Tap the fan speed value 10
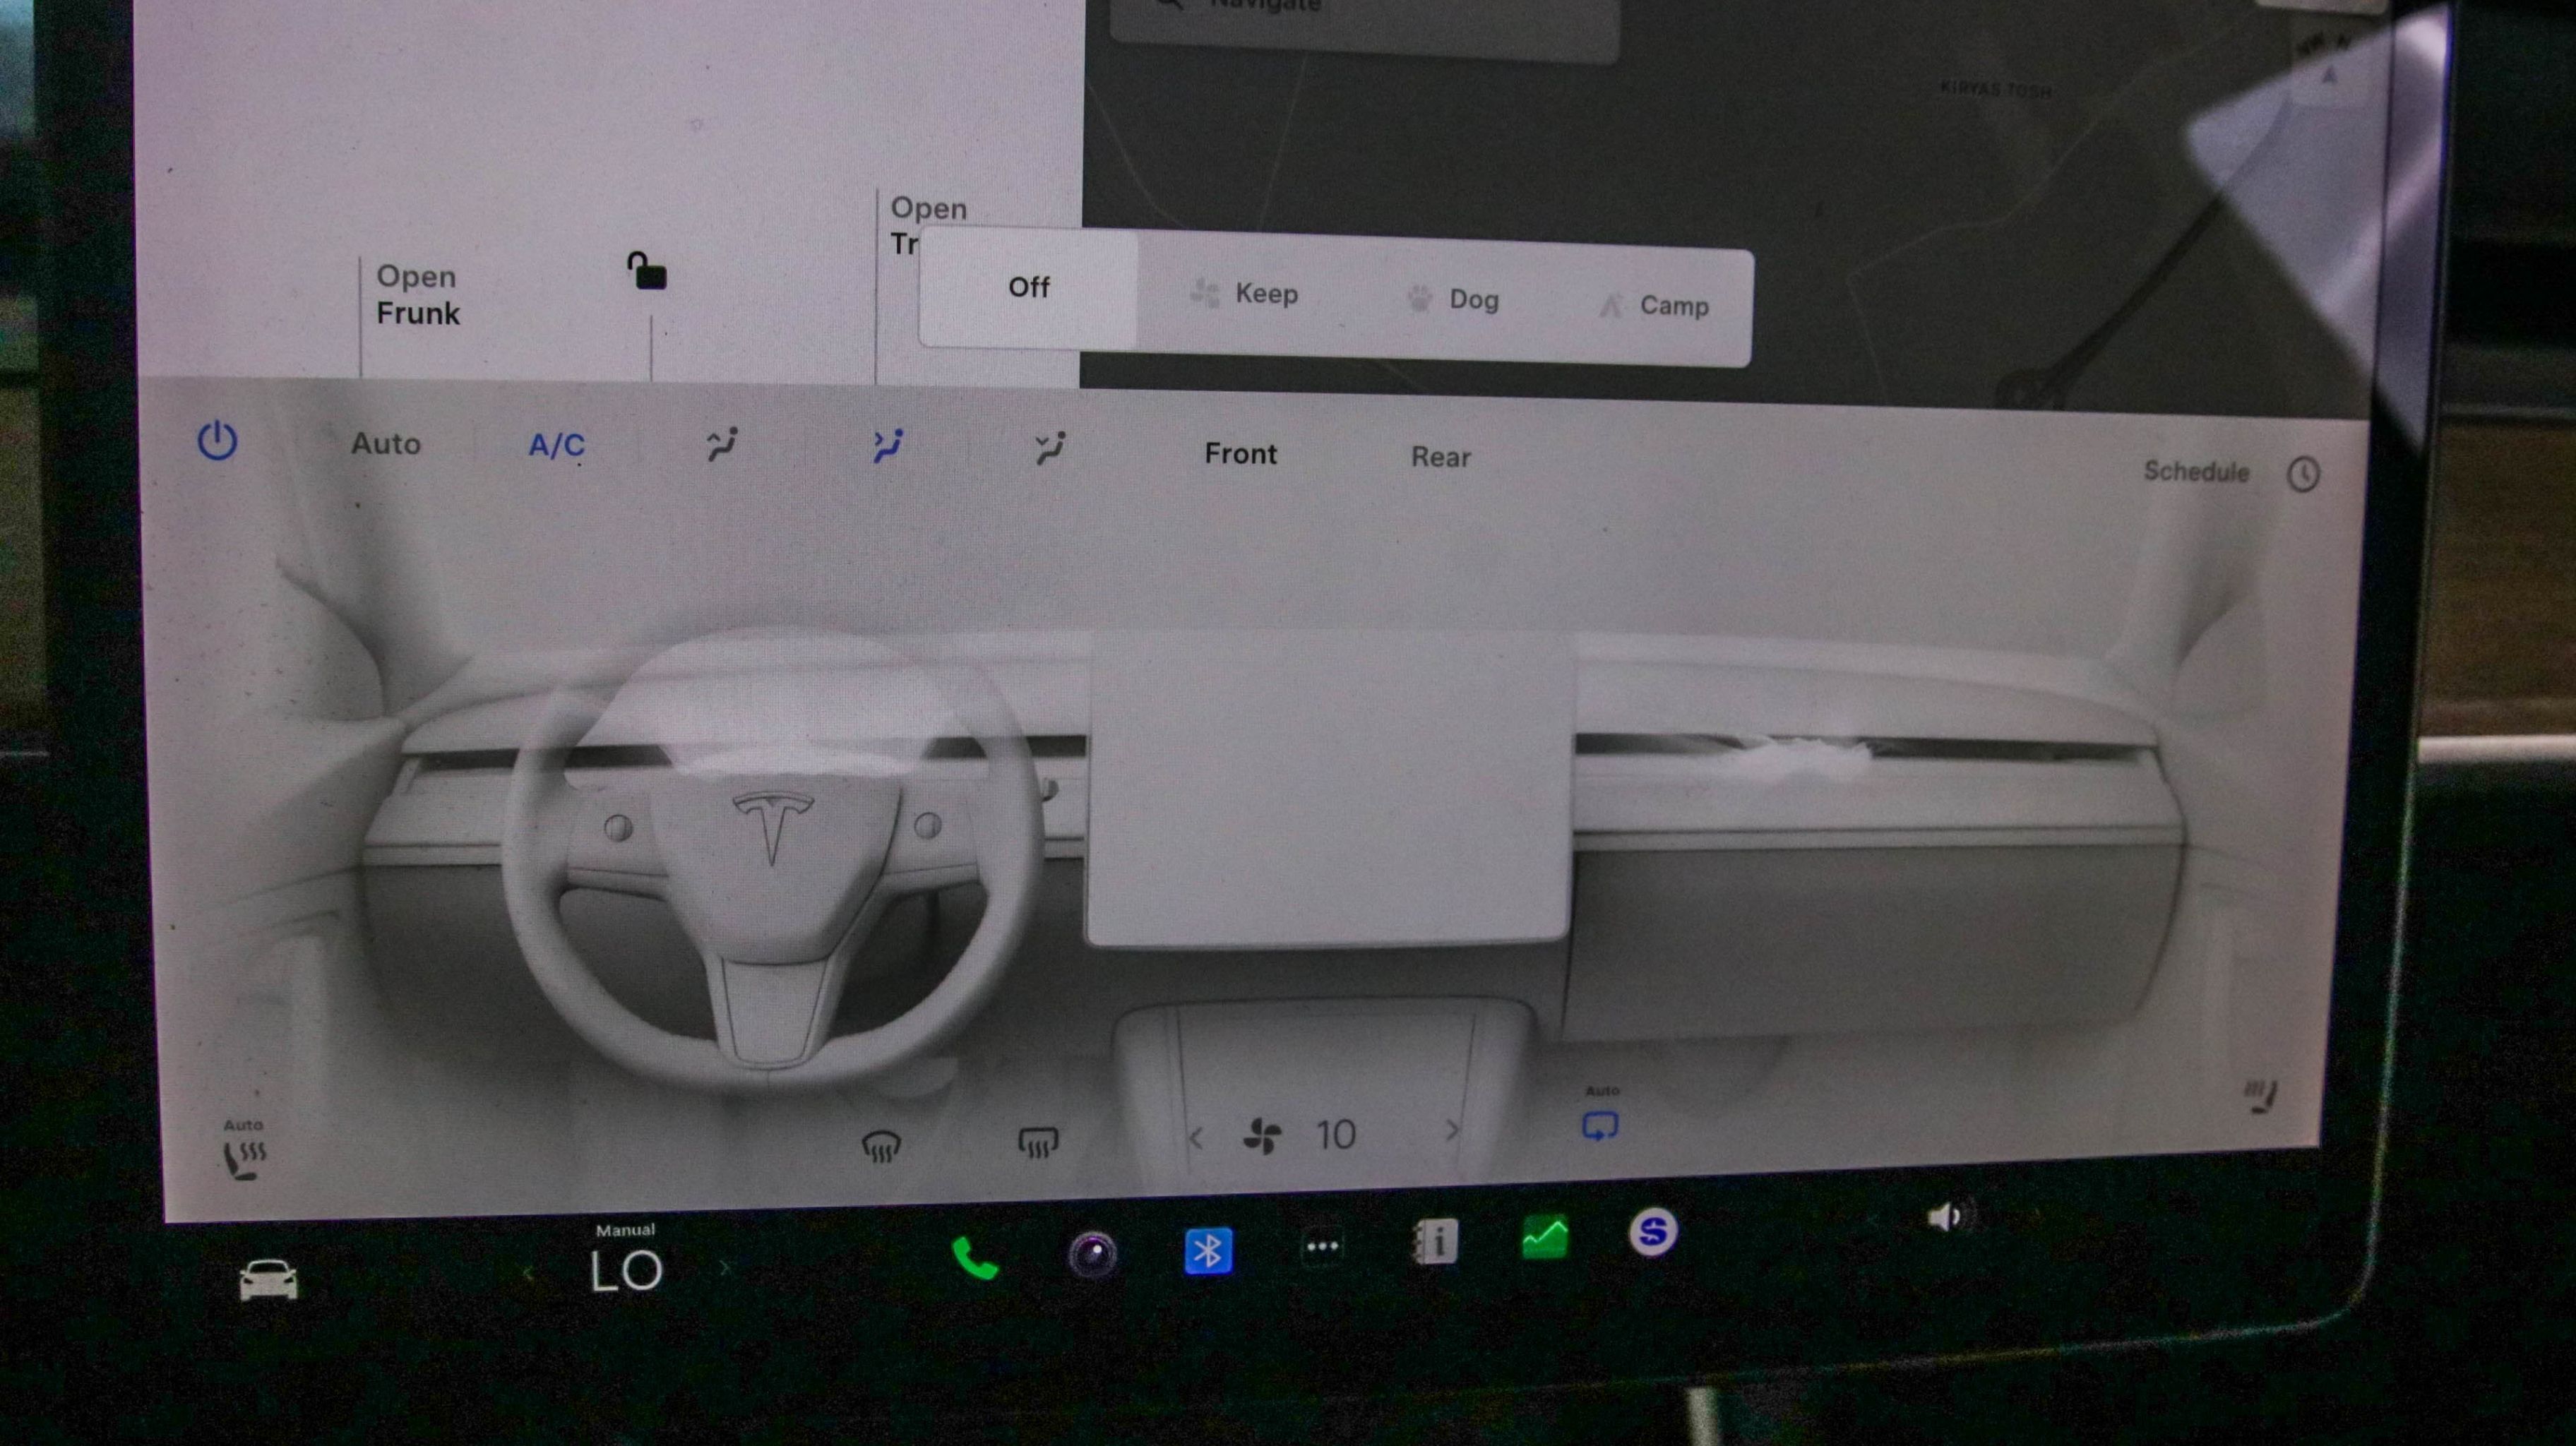 pos(1336,1135)
